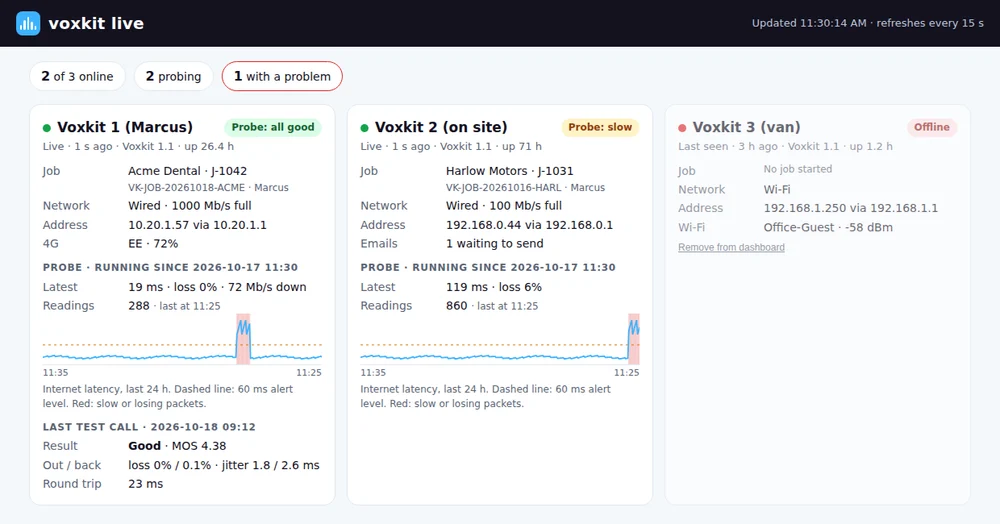Click the red spike in Voxkit 1 latency chart

point(243,338)
